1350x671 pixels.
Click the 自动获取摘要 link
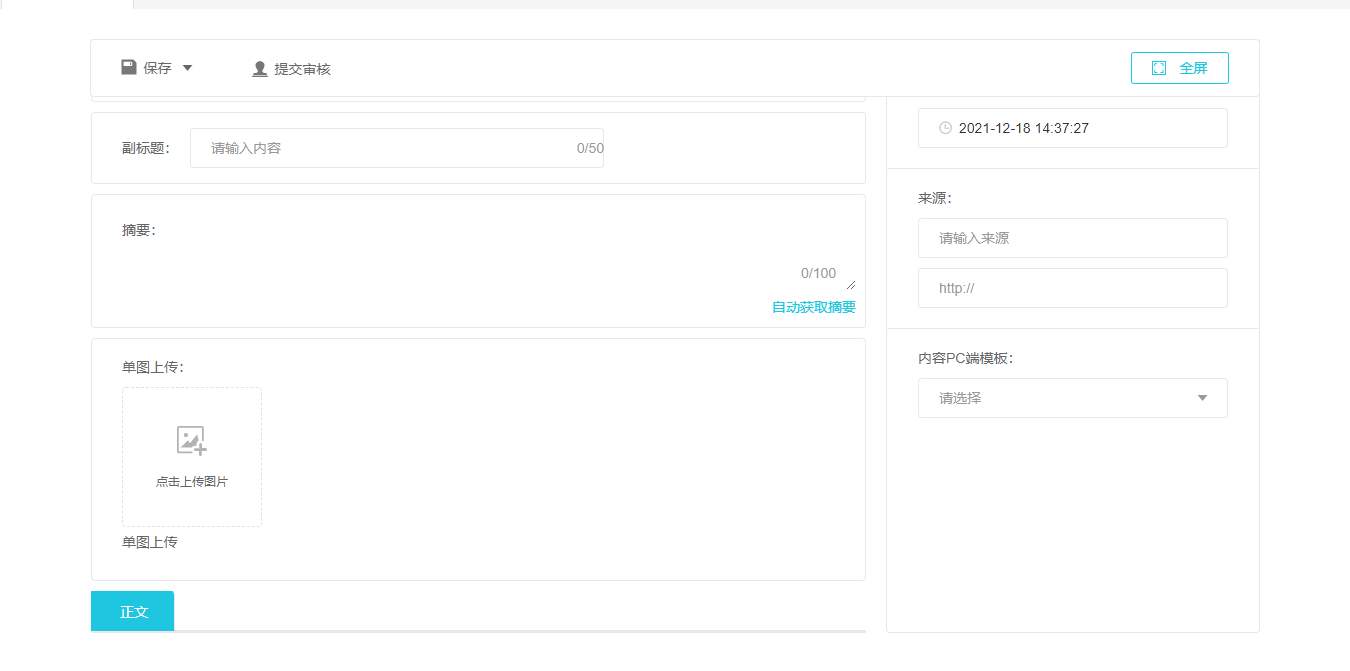(x=814, y=307)
